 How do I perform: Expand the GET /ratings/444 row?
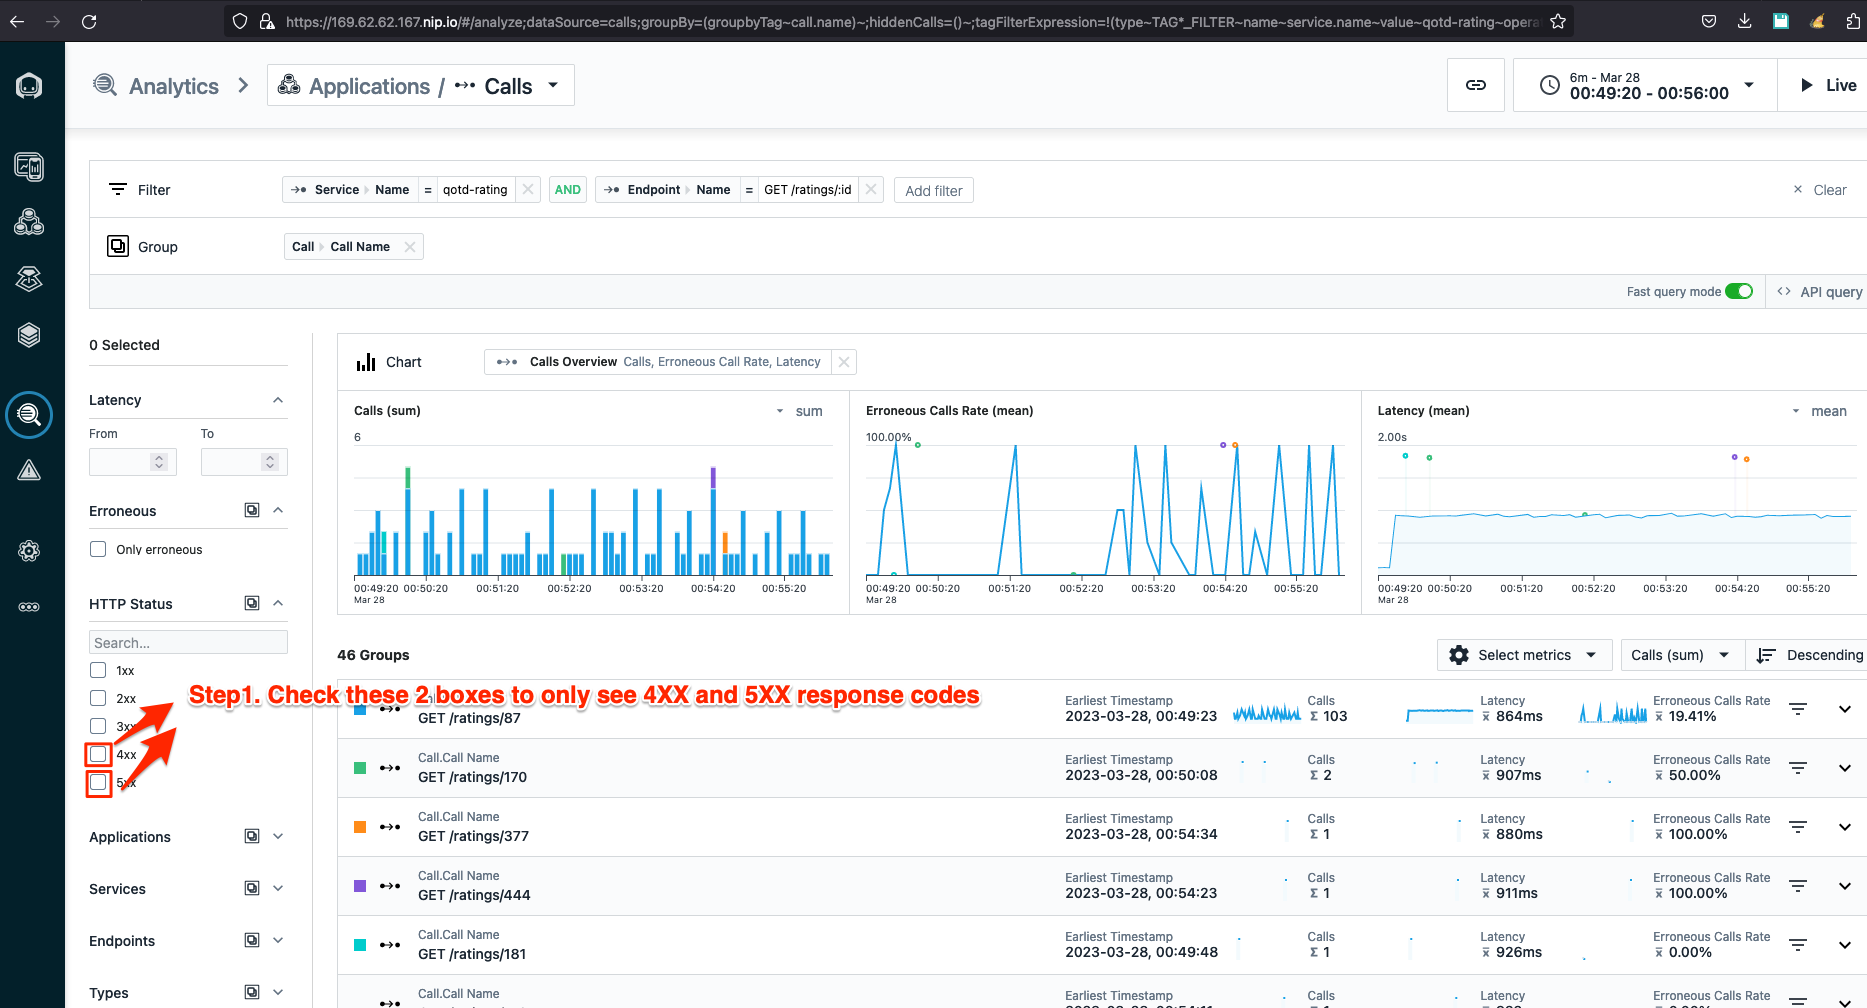(1845, 886)
